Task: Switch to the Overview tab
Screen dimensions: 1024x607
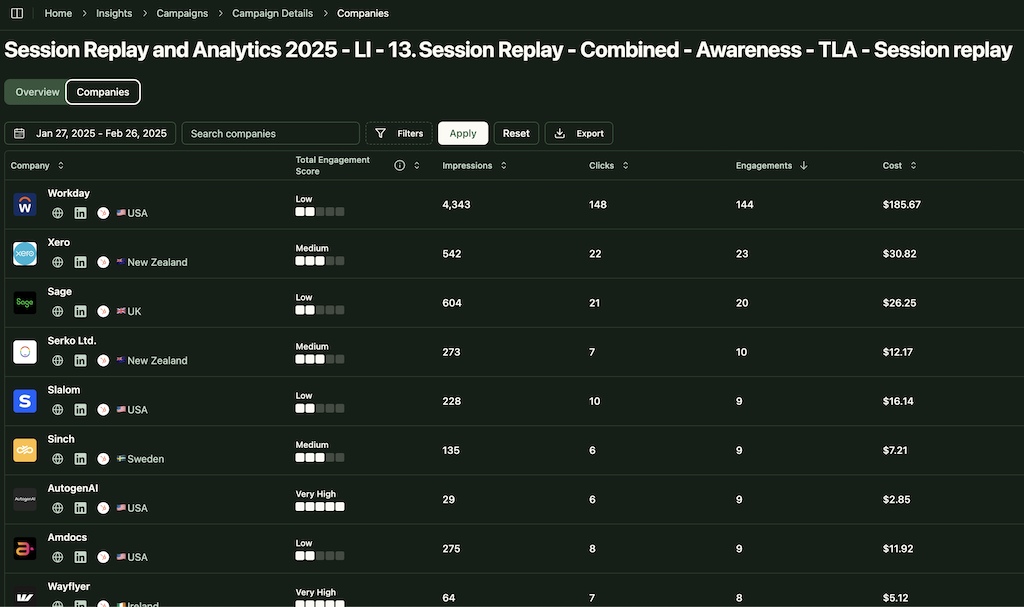Action: click(35, 91)
